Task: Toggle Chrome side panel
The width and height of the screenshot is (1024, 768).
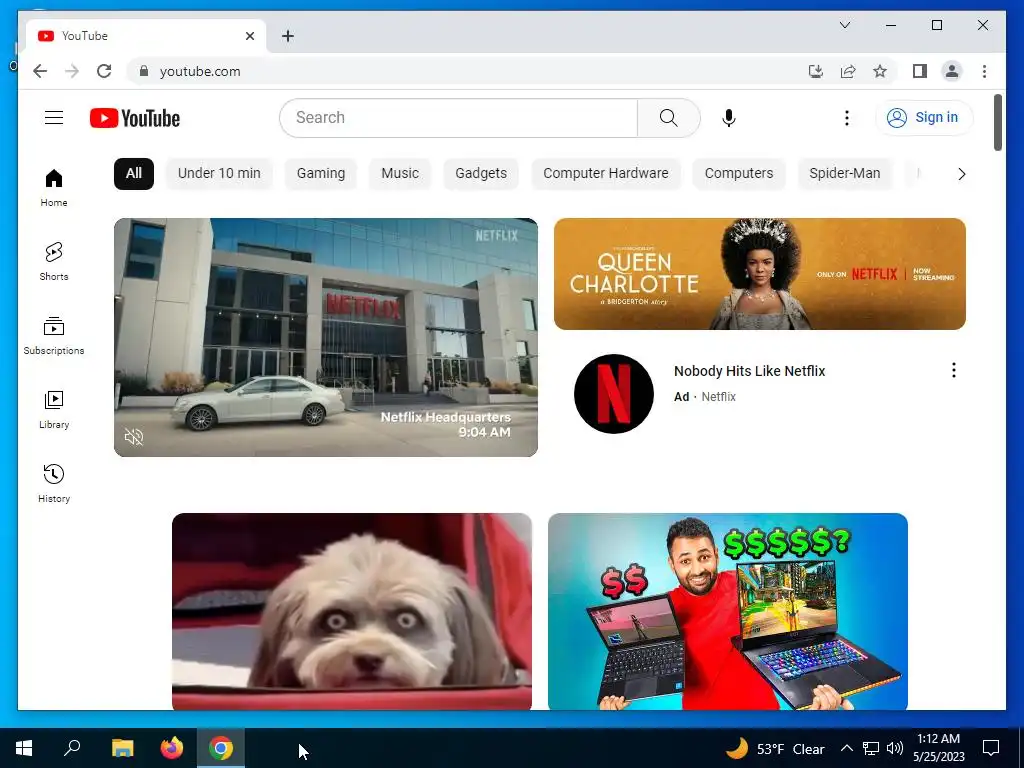Action: [920, 71]
